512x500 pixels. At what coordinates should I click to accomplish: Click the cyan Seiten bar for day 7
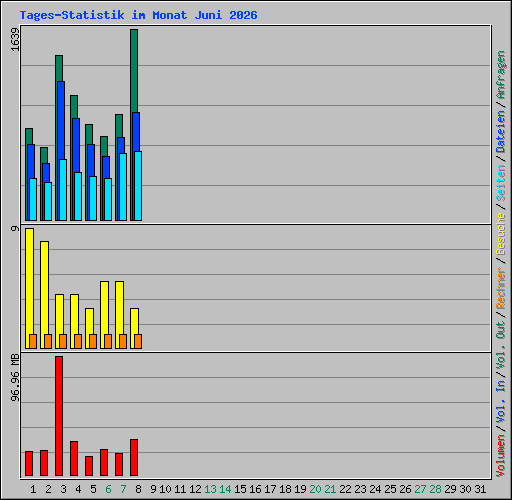[123, 187]
